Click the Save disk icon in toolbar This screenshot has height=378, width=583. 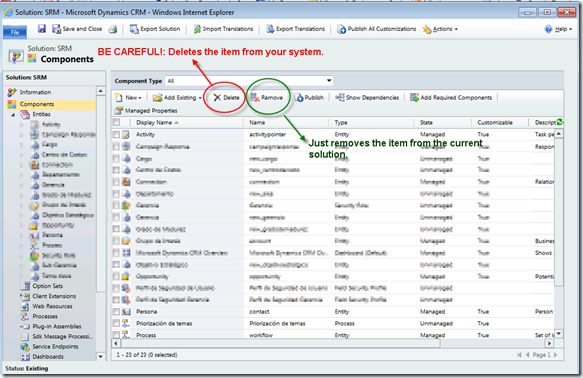[x=42, y=28]
